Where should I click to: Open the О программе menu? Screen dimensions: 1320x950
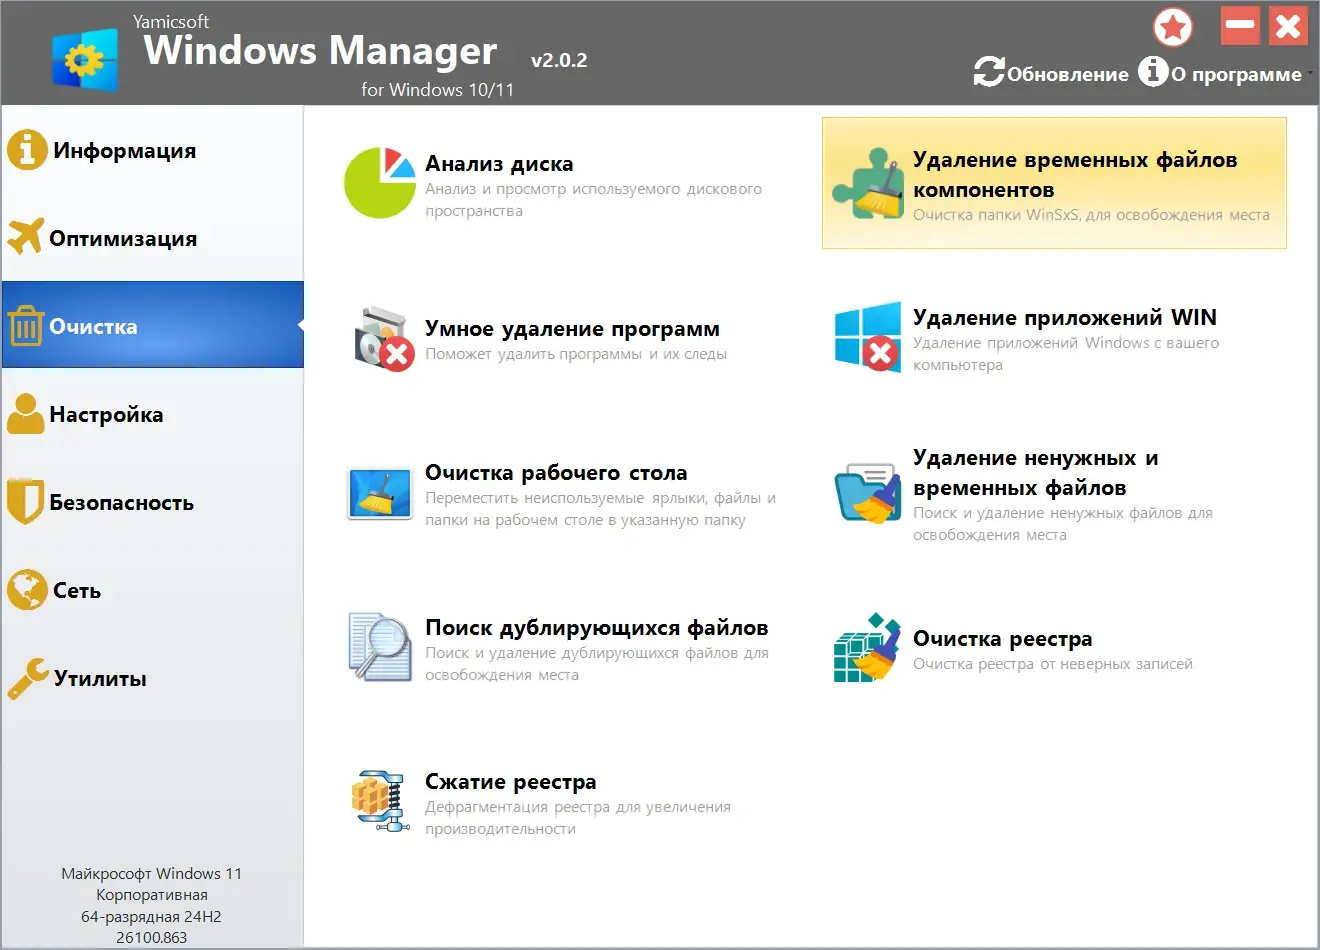[x=1220, y=73]
